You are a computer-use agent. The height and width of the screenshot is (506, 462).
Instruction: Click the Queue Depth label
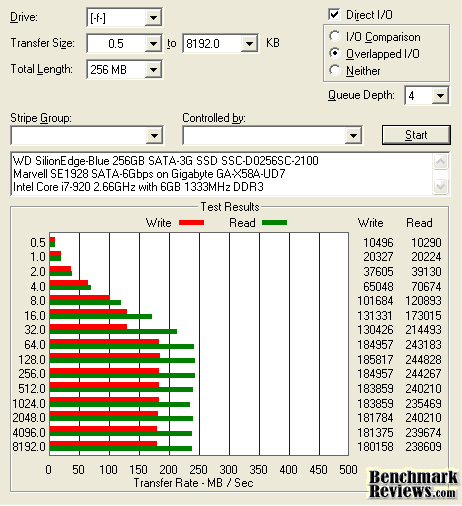tap(361, 95)
